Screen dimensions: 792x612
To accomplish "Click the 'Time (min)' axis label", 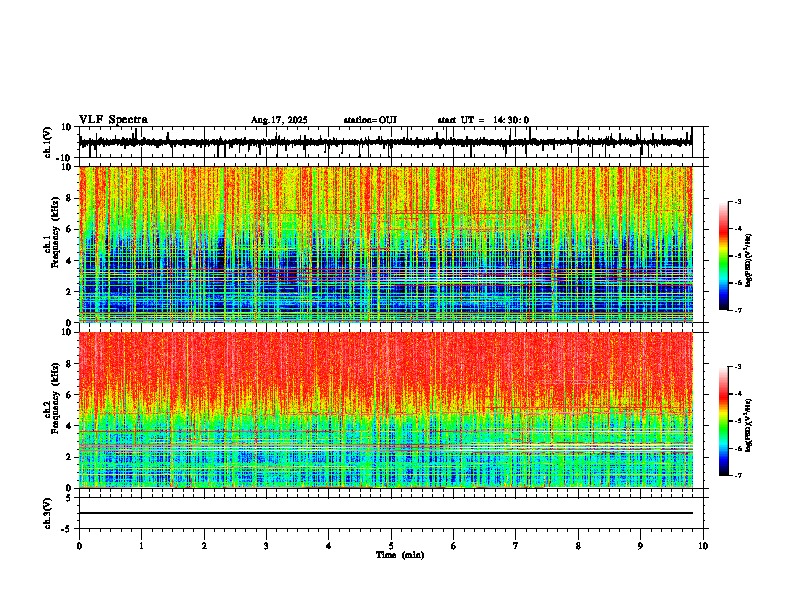I will coord(400,555).
